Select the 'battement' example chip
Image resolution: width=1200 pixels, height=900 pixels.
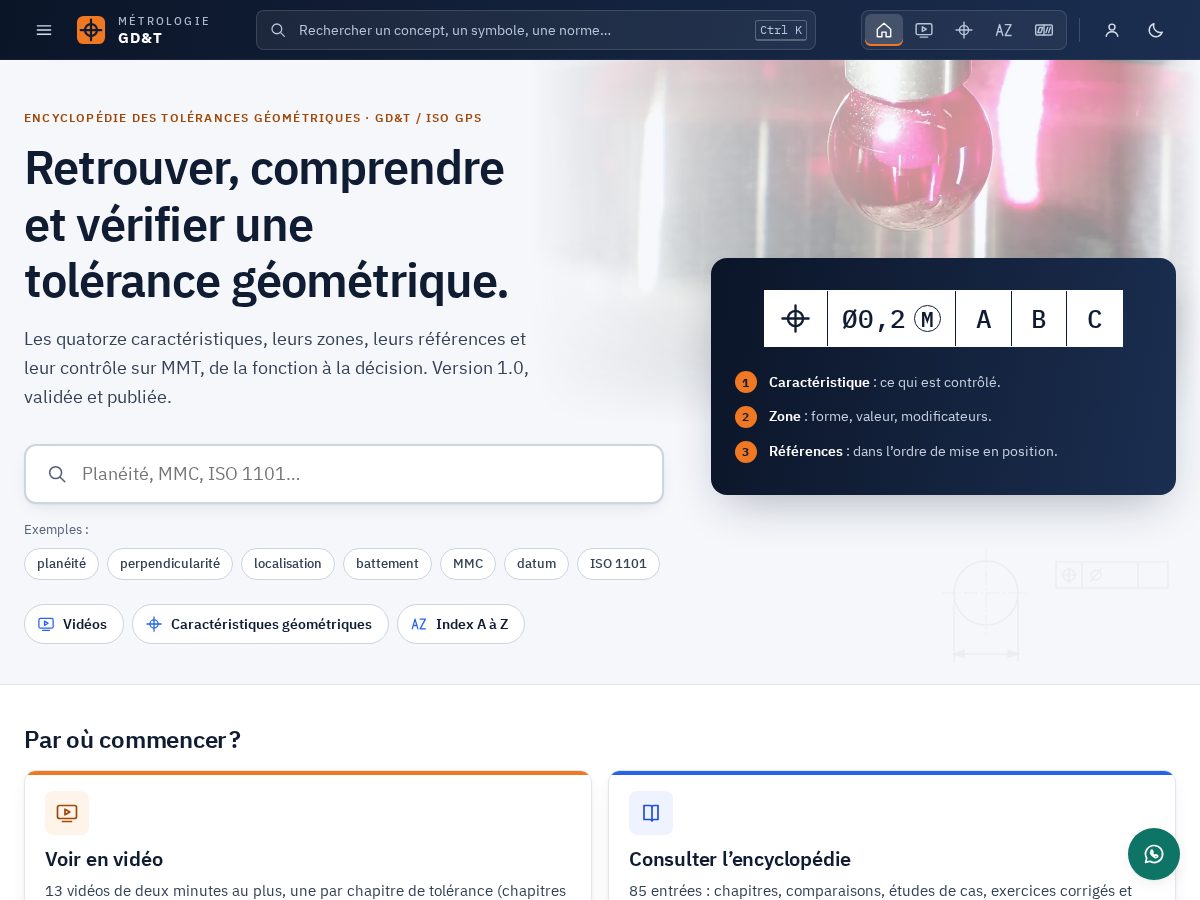pos(387,564)
